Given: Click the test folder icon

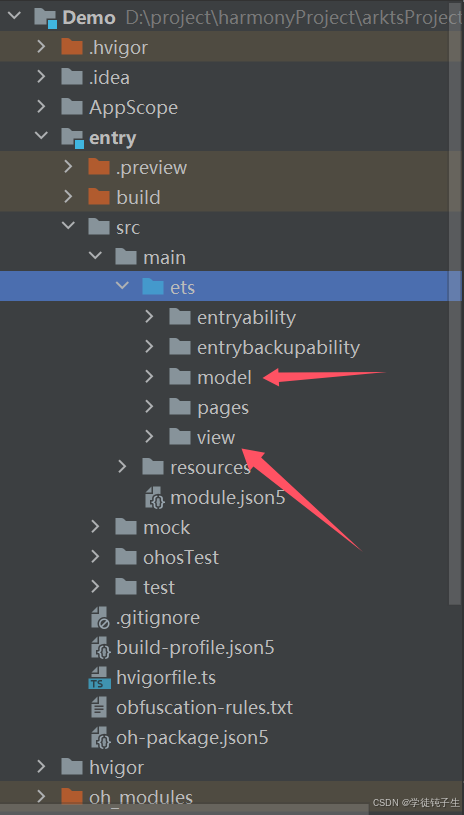Looking at the screenshot, I should 126,587.
